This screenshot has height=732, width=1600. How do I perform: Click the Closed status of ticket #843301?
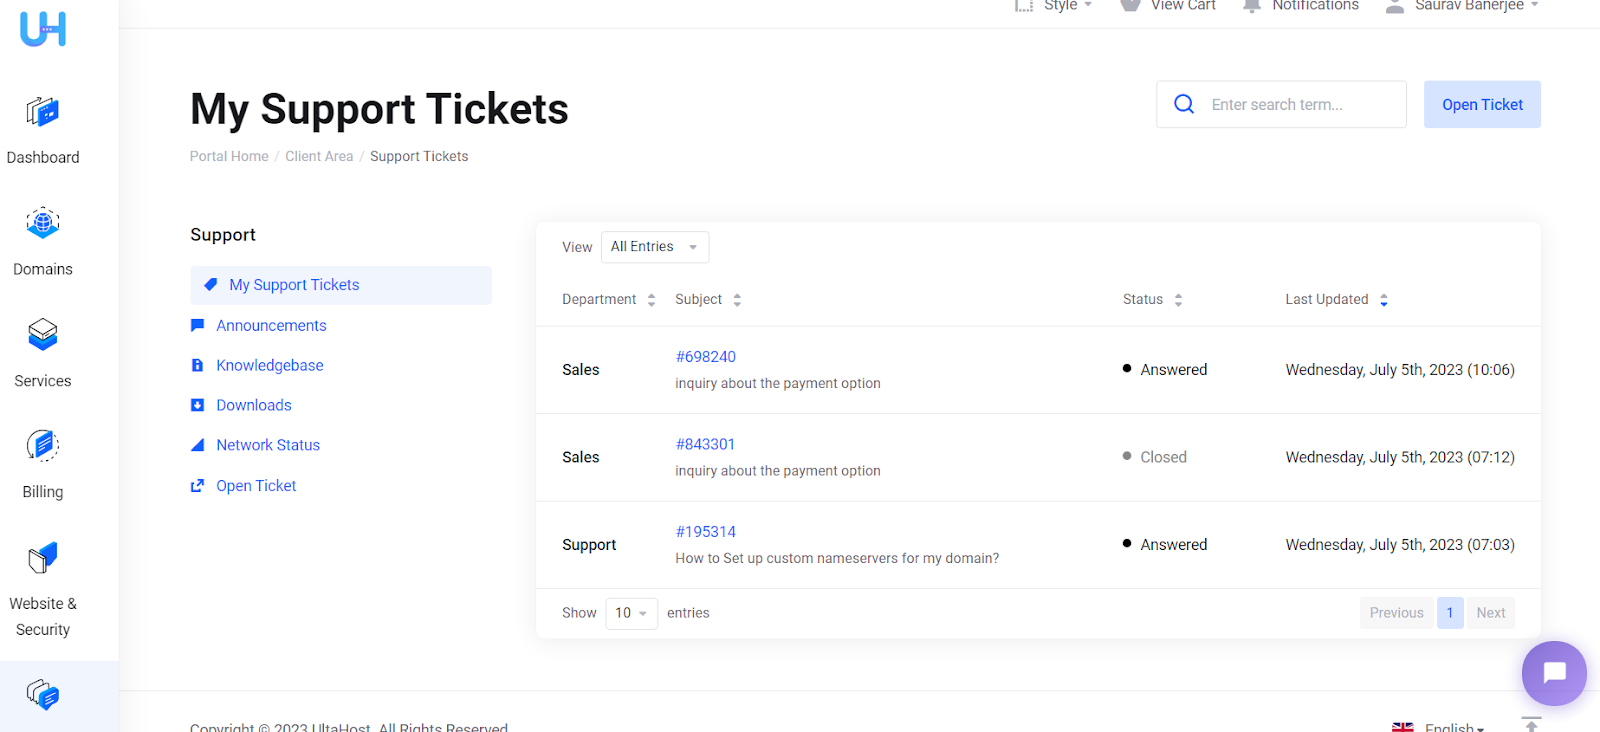1155,457
